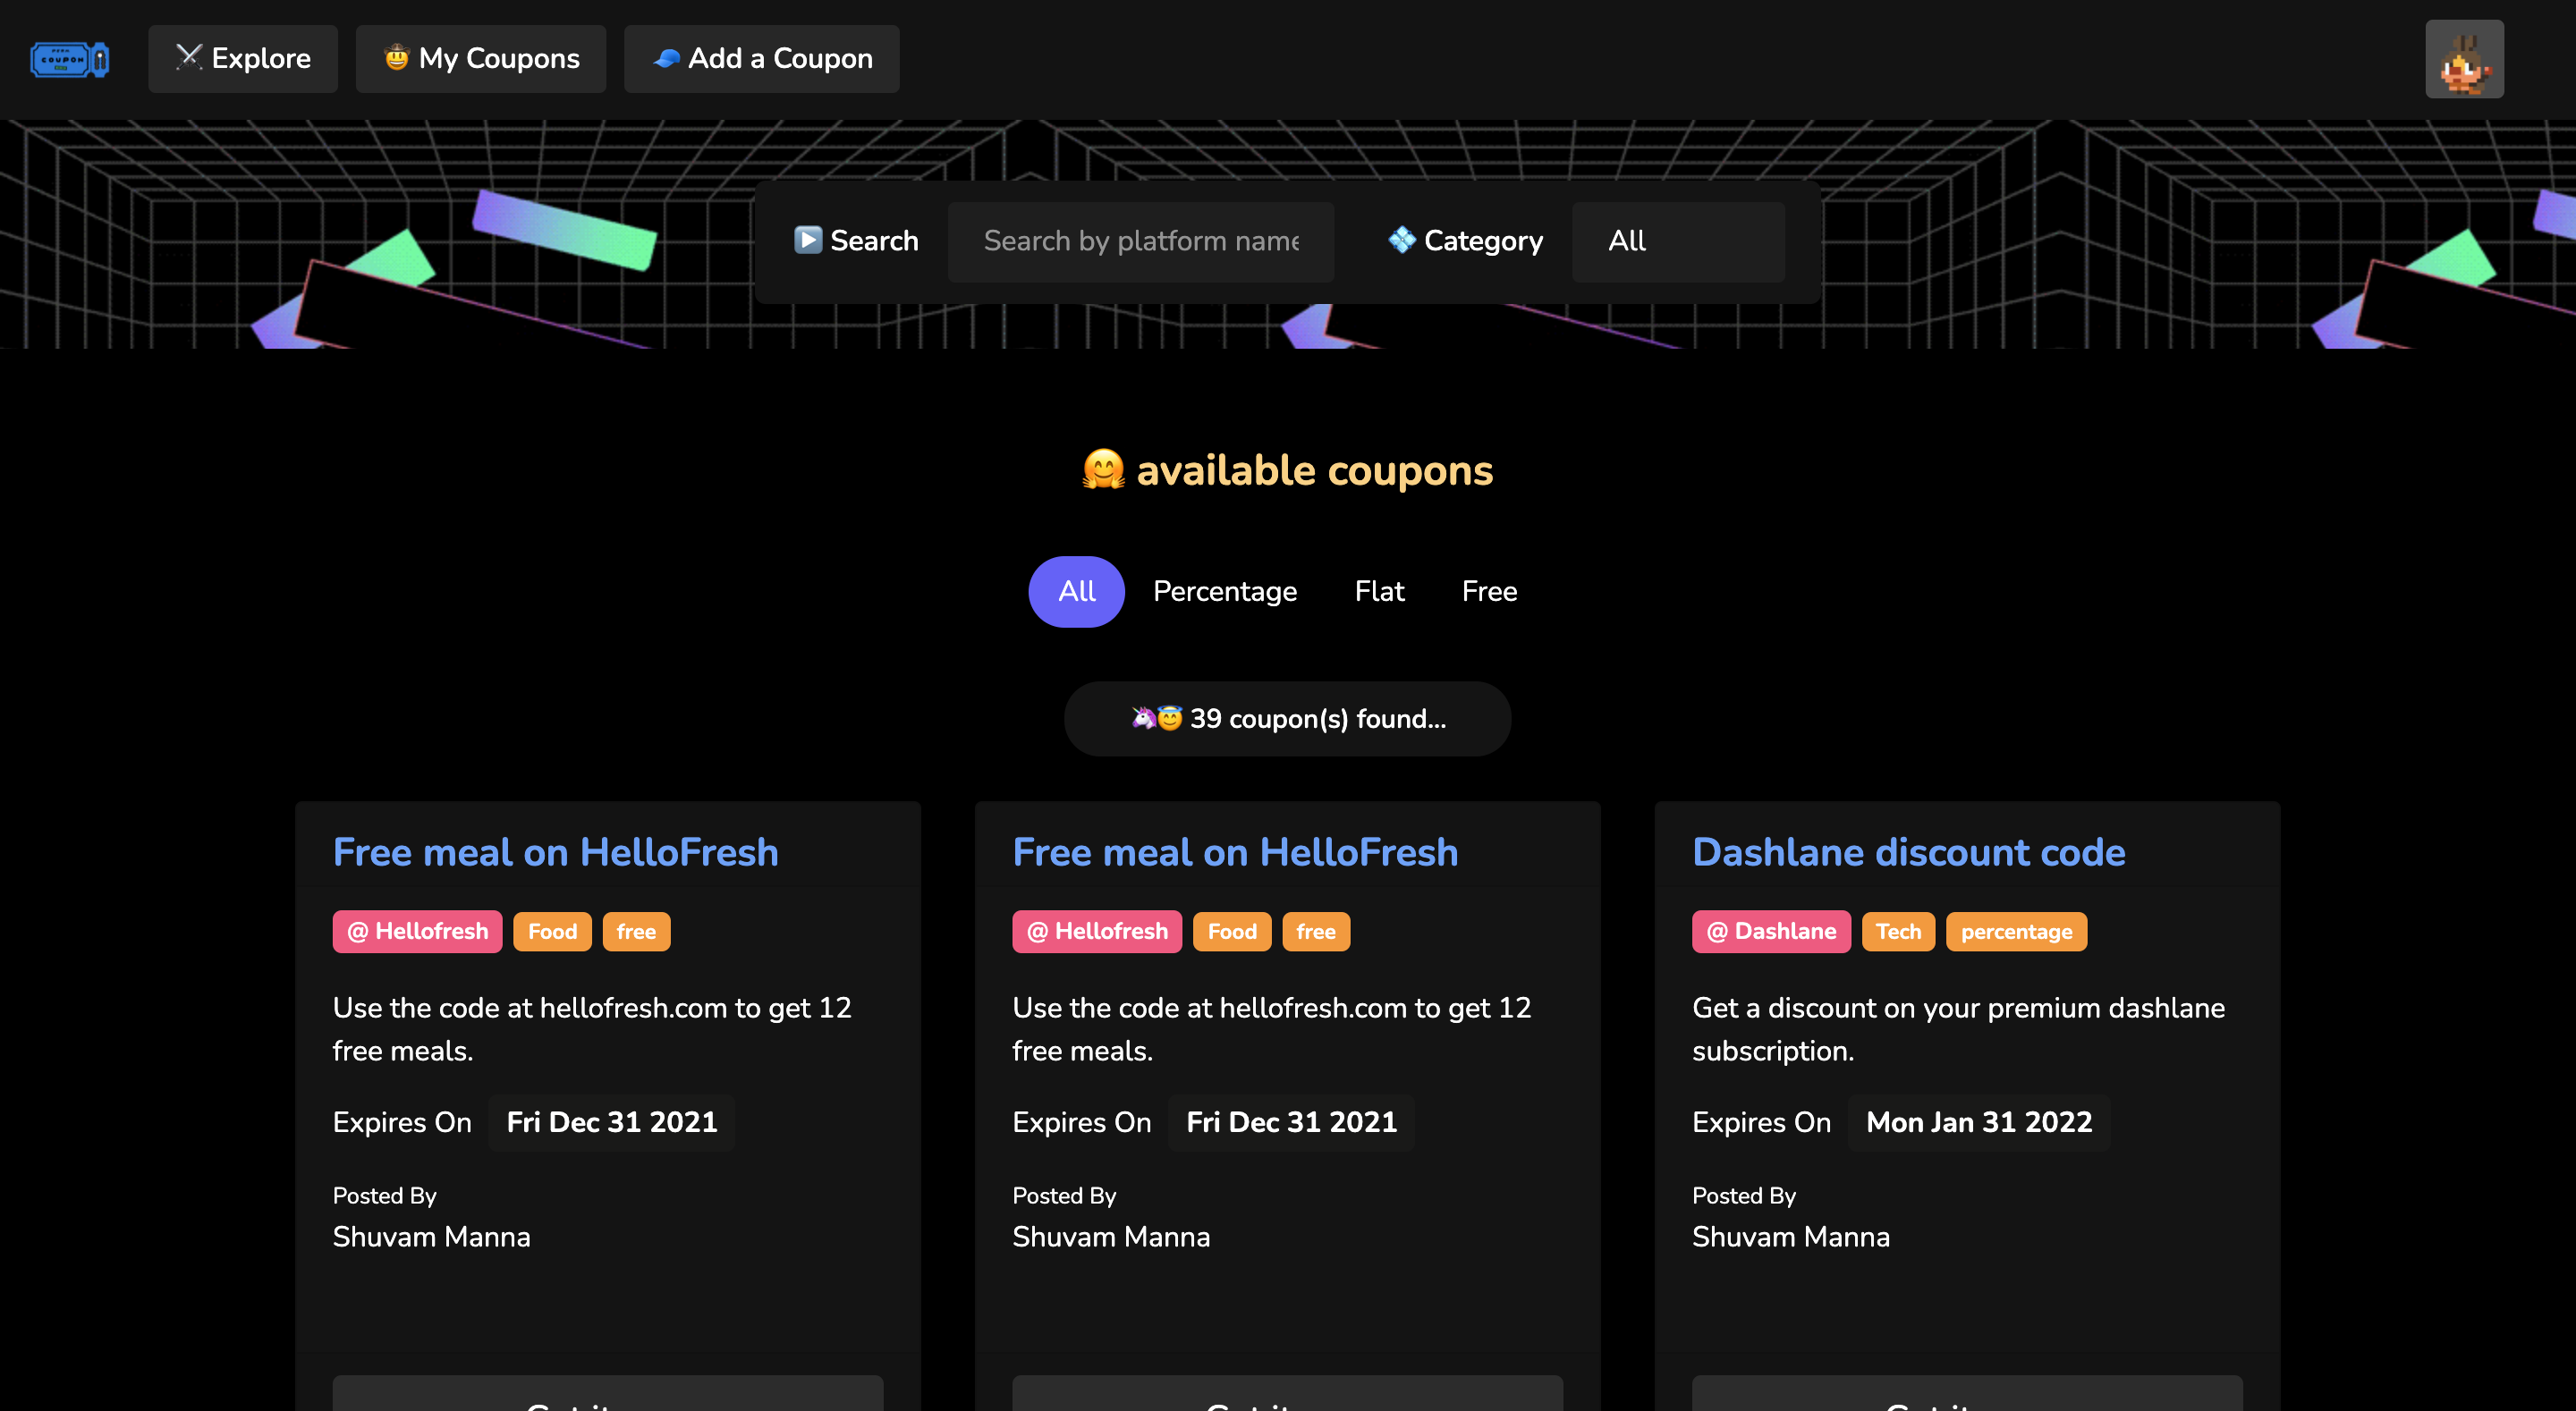Open the Category dropdown showing All
This screenshot has width=2576, height=1411.
pos(1677,241)
